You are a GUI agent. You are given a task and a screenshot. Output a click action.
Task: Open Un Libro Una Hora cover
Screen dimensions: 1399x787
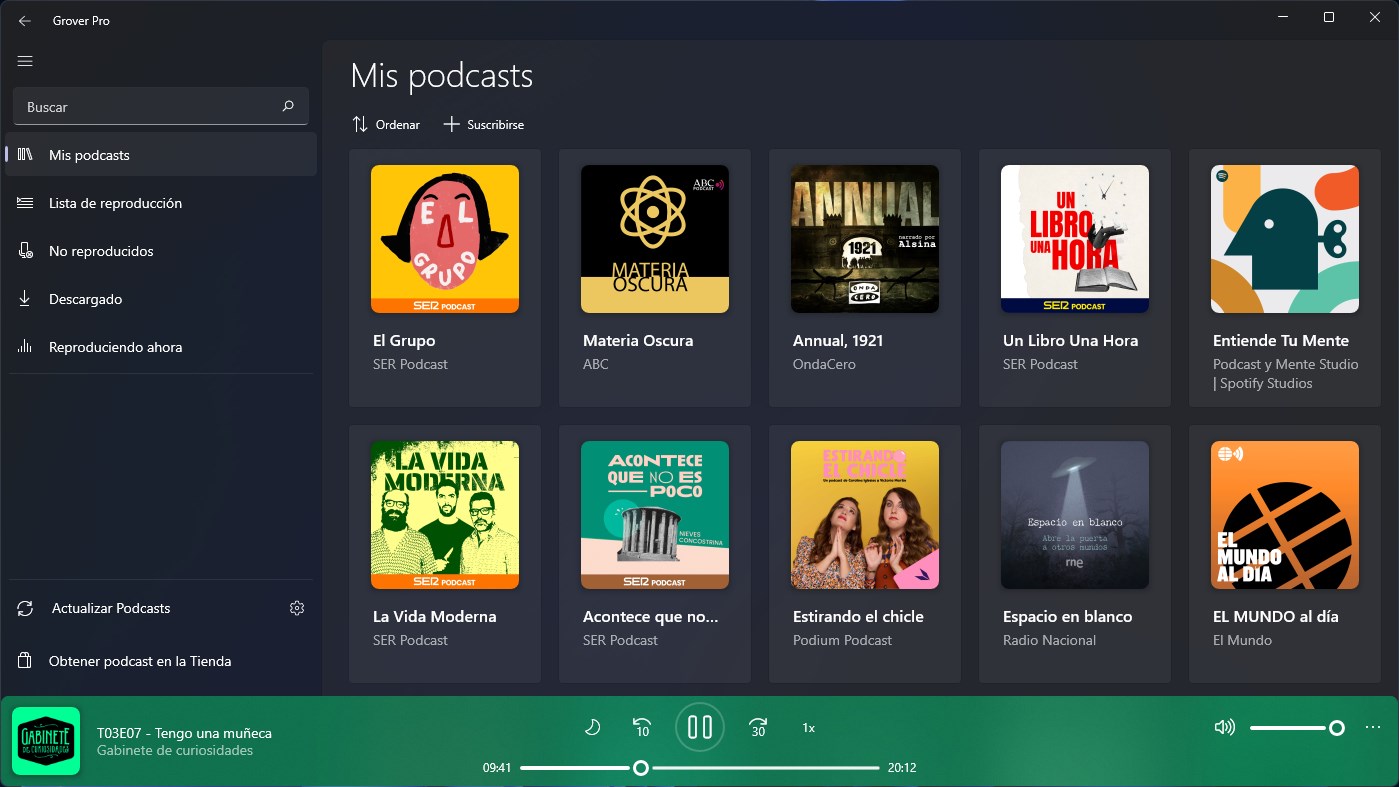pyautogui.click(x=1075, y=239)
